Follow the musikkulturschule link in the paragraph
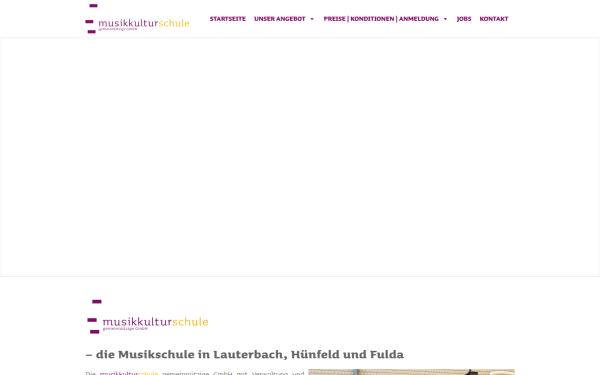The height and width of the screenshot is (375, 600). pyautogui.click(x=129, y=373)
